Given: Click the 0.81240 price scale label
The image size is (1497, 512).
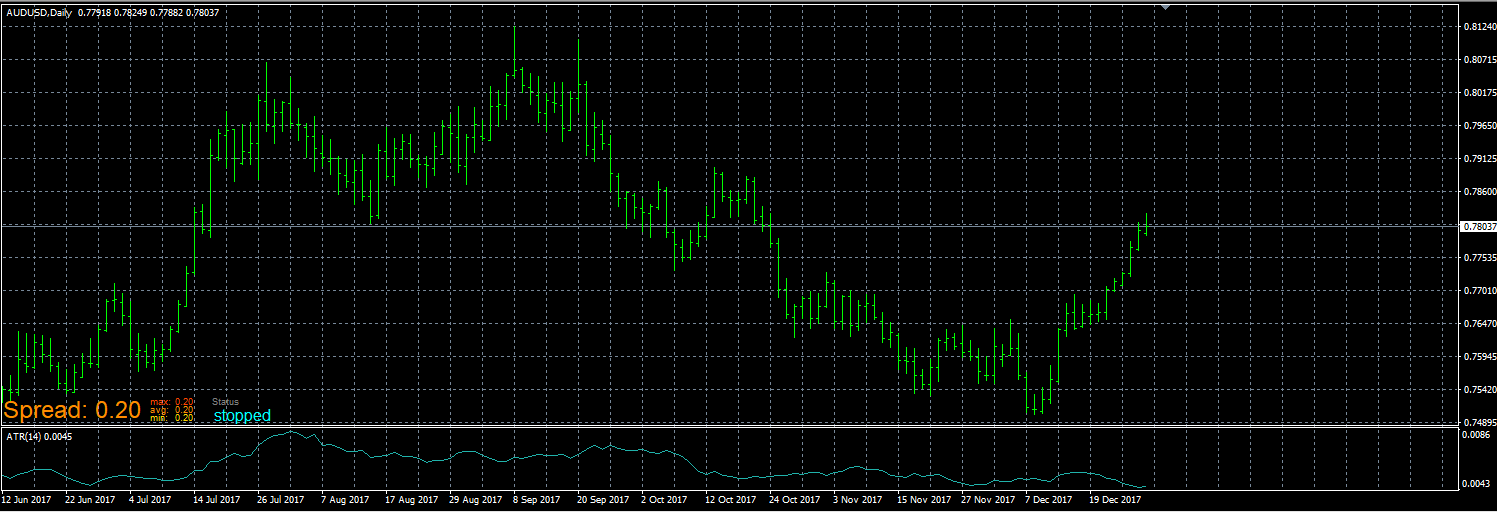Looking at the screenshot, I should coord(1479,27).
